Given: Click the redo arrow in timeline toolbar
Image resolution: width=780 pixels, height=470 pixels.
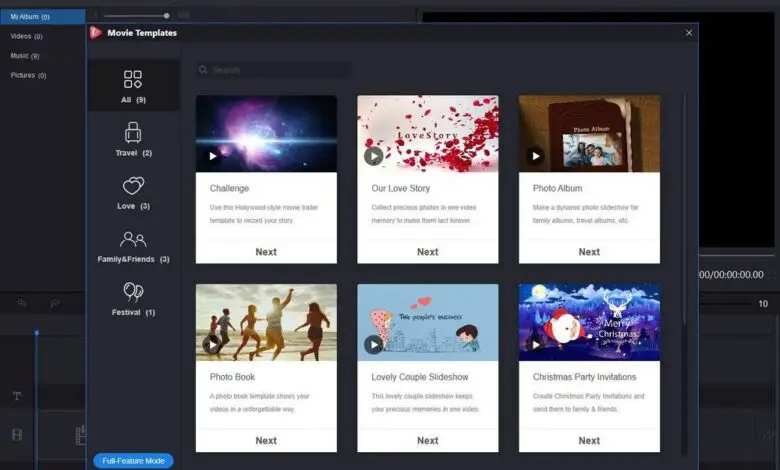Looking at the screenshot, I should (55, 302).
